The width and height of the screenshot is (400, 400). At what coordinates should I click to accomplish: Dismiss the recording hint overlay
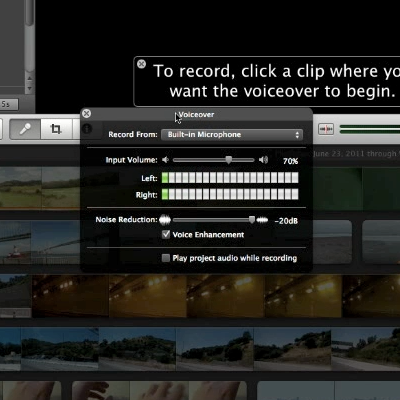coord(141,64)
